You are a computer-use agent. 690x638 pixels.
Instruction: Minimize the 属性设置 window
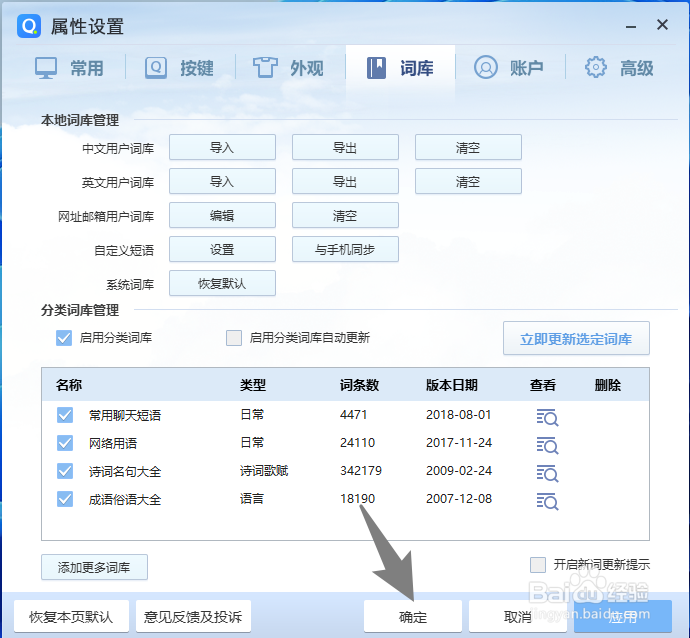pyautogui.click(x=631, y=26)
